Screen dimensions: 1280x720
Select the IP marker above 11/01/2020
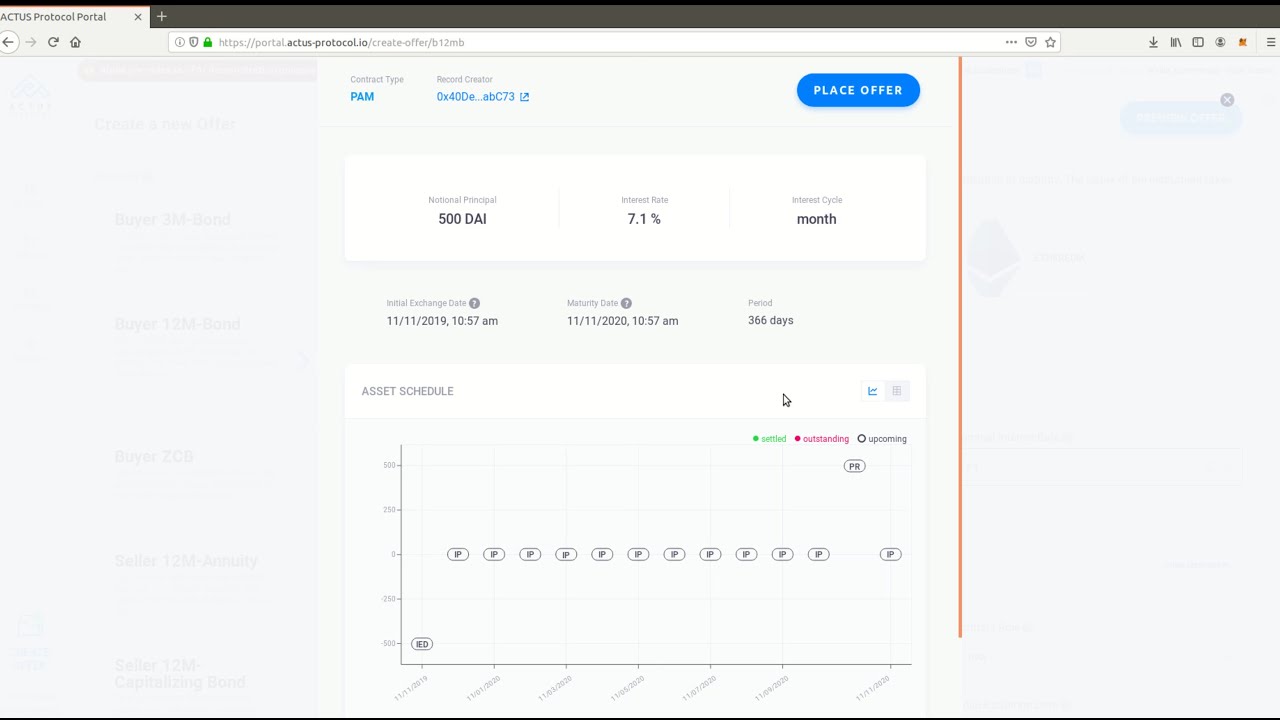(494, 554)
